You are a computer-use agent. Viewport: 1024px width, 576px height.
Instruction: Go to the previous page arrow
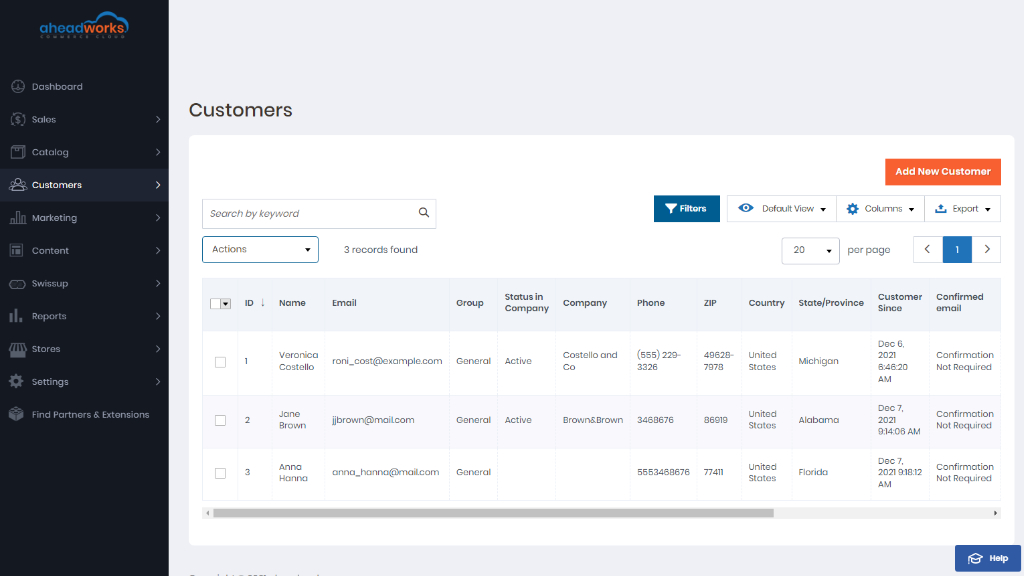(927, 249)
